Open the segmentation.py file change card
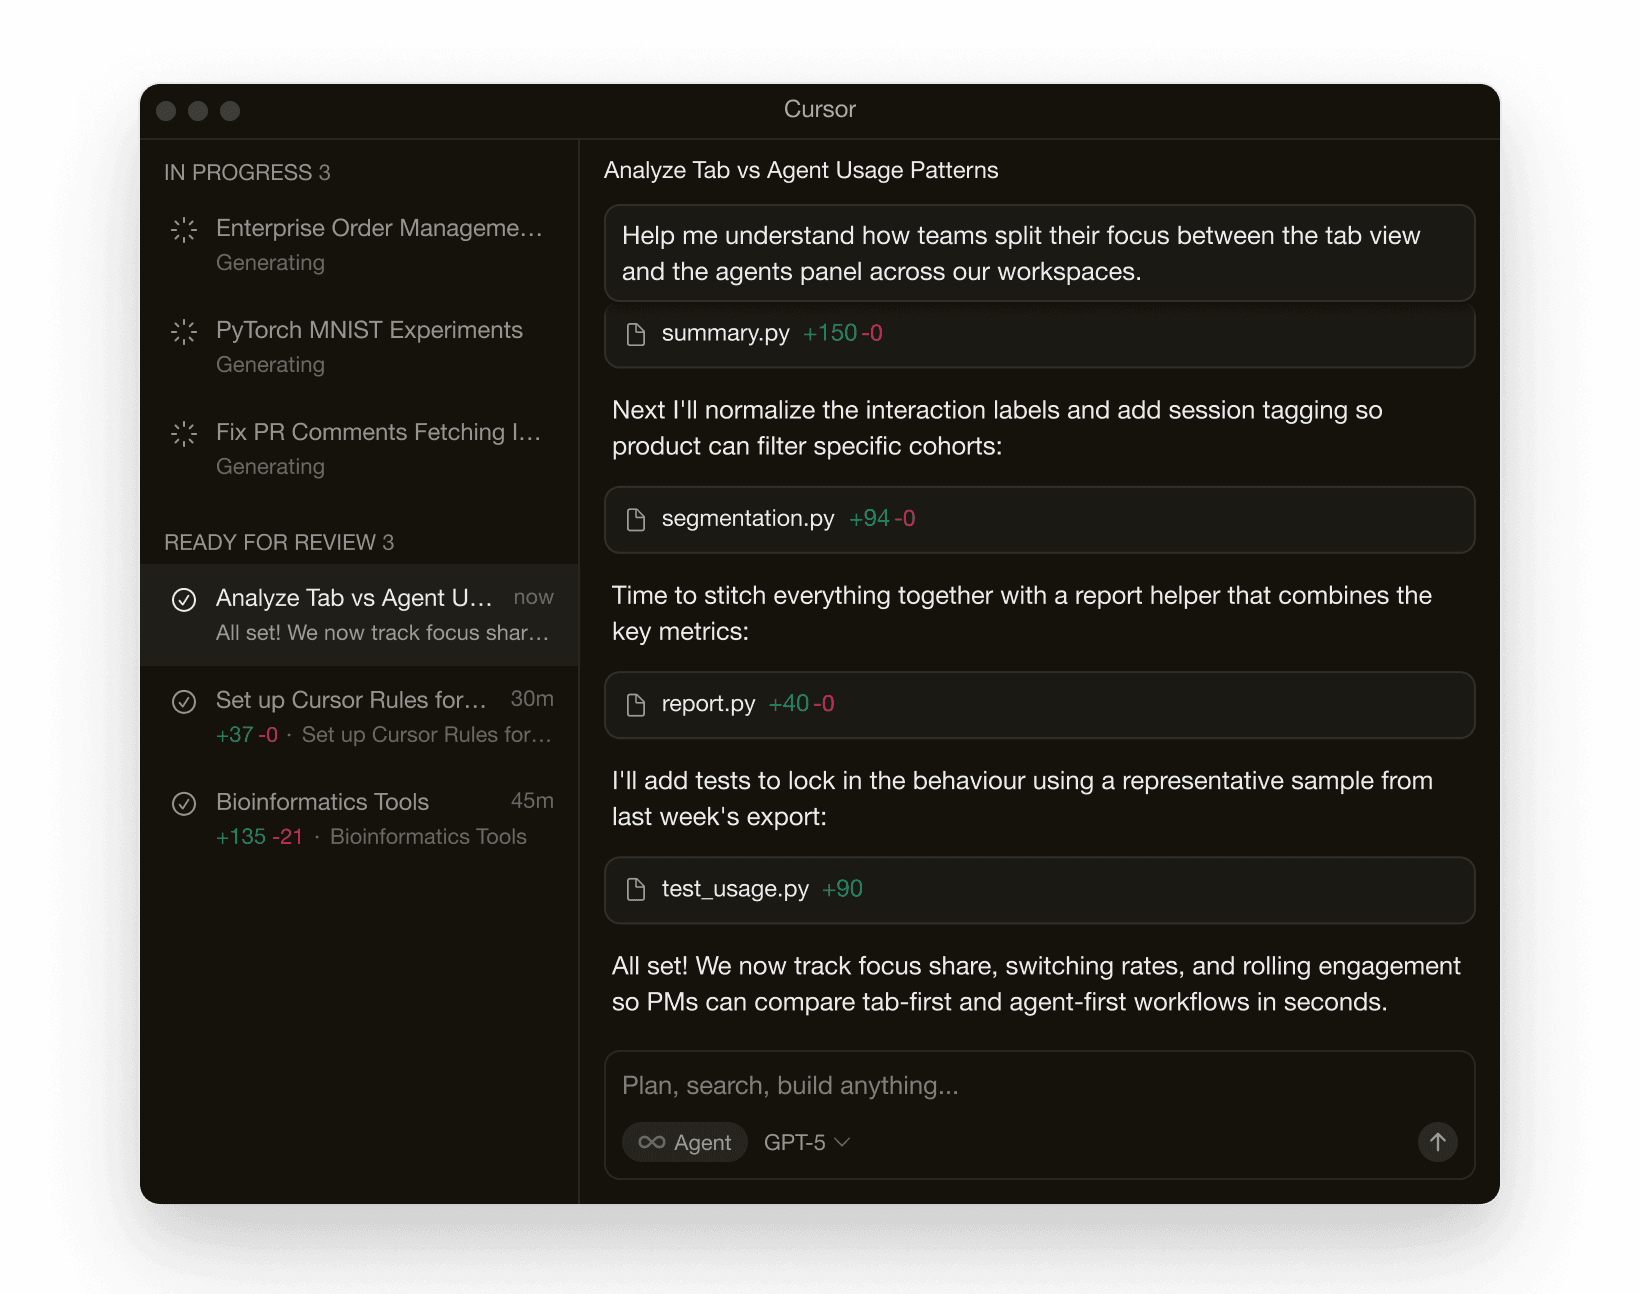The height and width of the screenshot is (1294, 1640). click(1040, 520)
